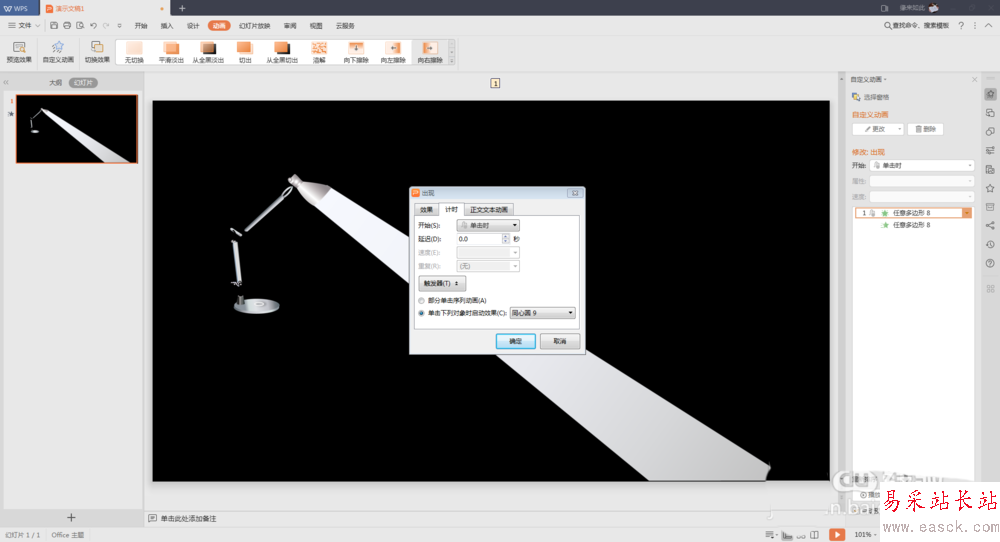Click the 延迟(D) delay input field
The height and width of the screenshot is (542, 1000).
click(x=479, y=239)
